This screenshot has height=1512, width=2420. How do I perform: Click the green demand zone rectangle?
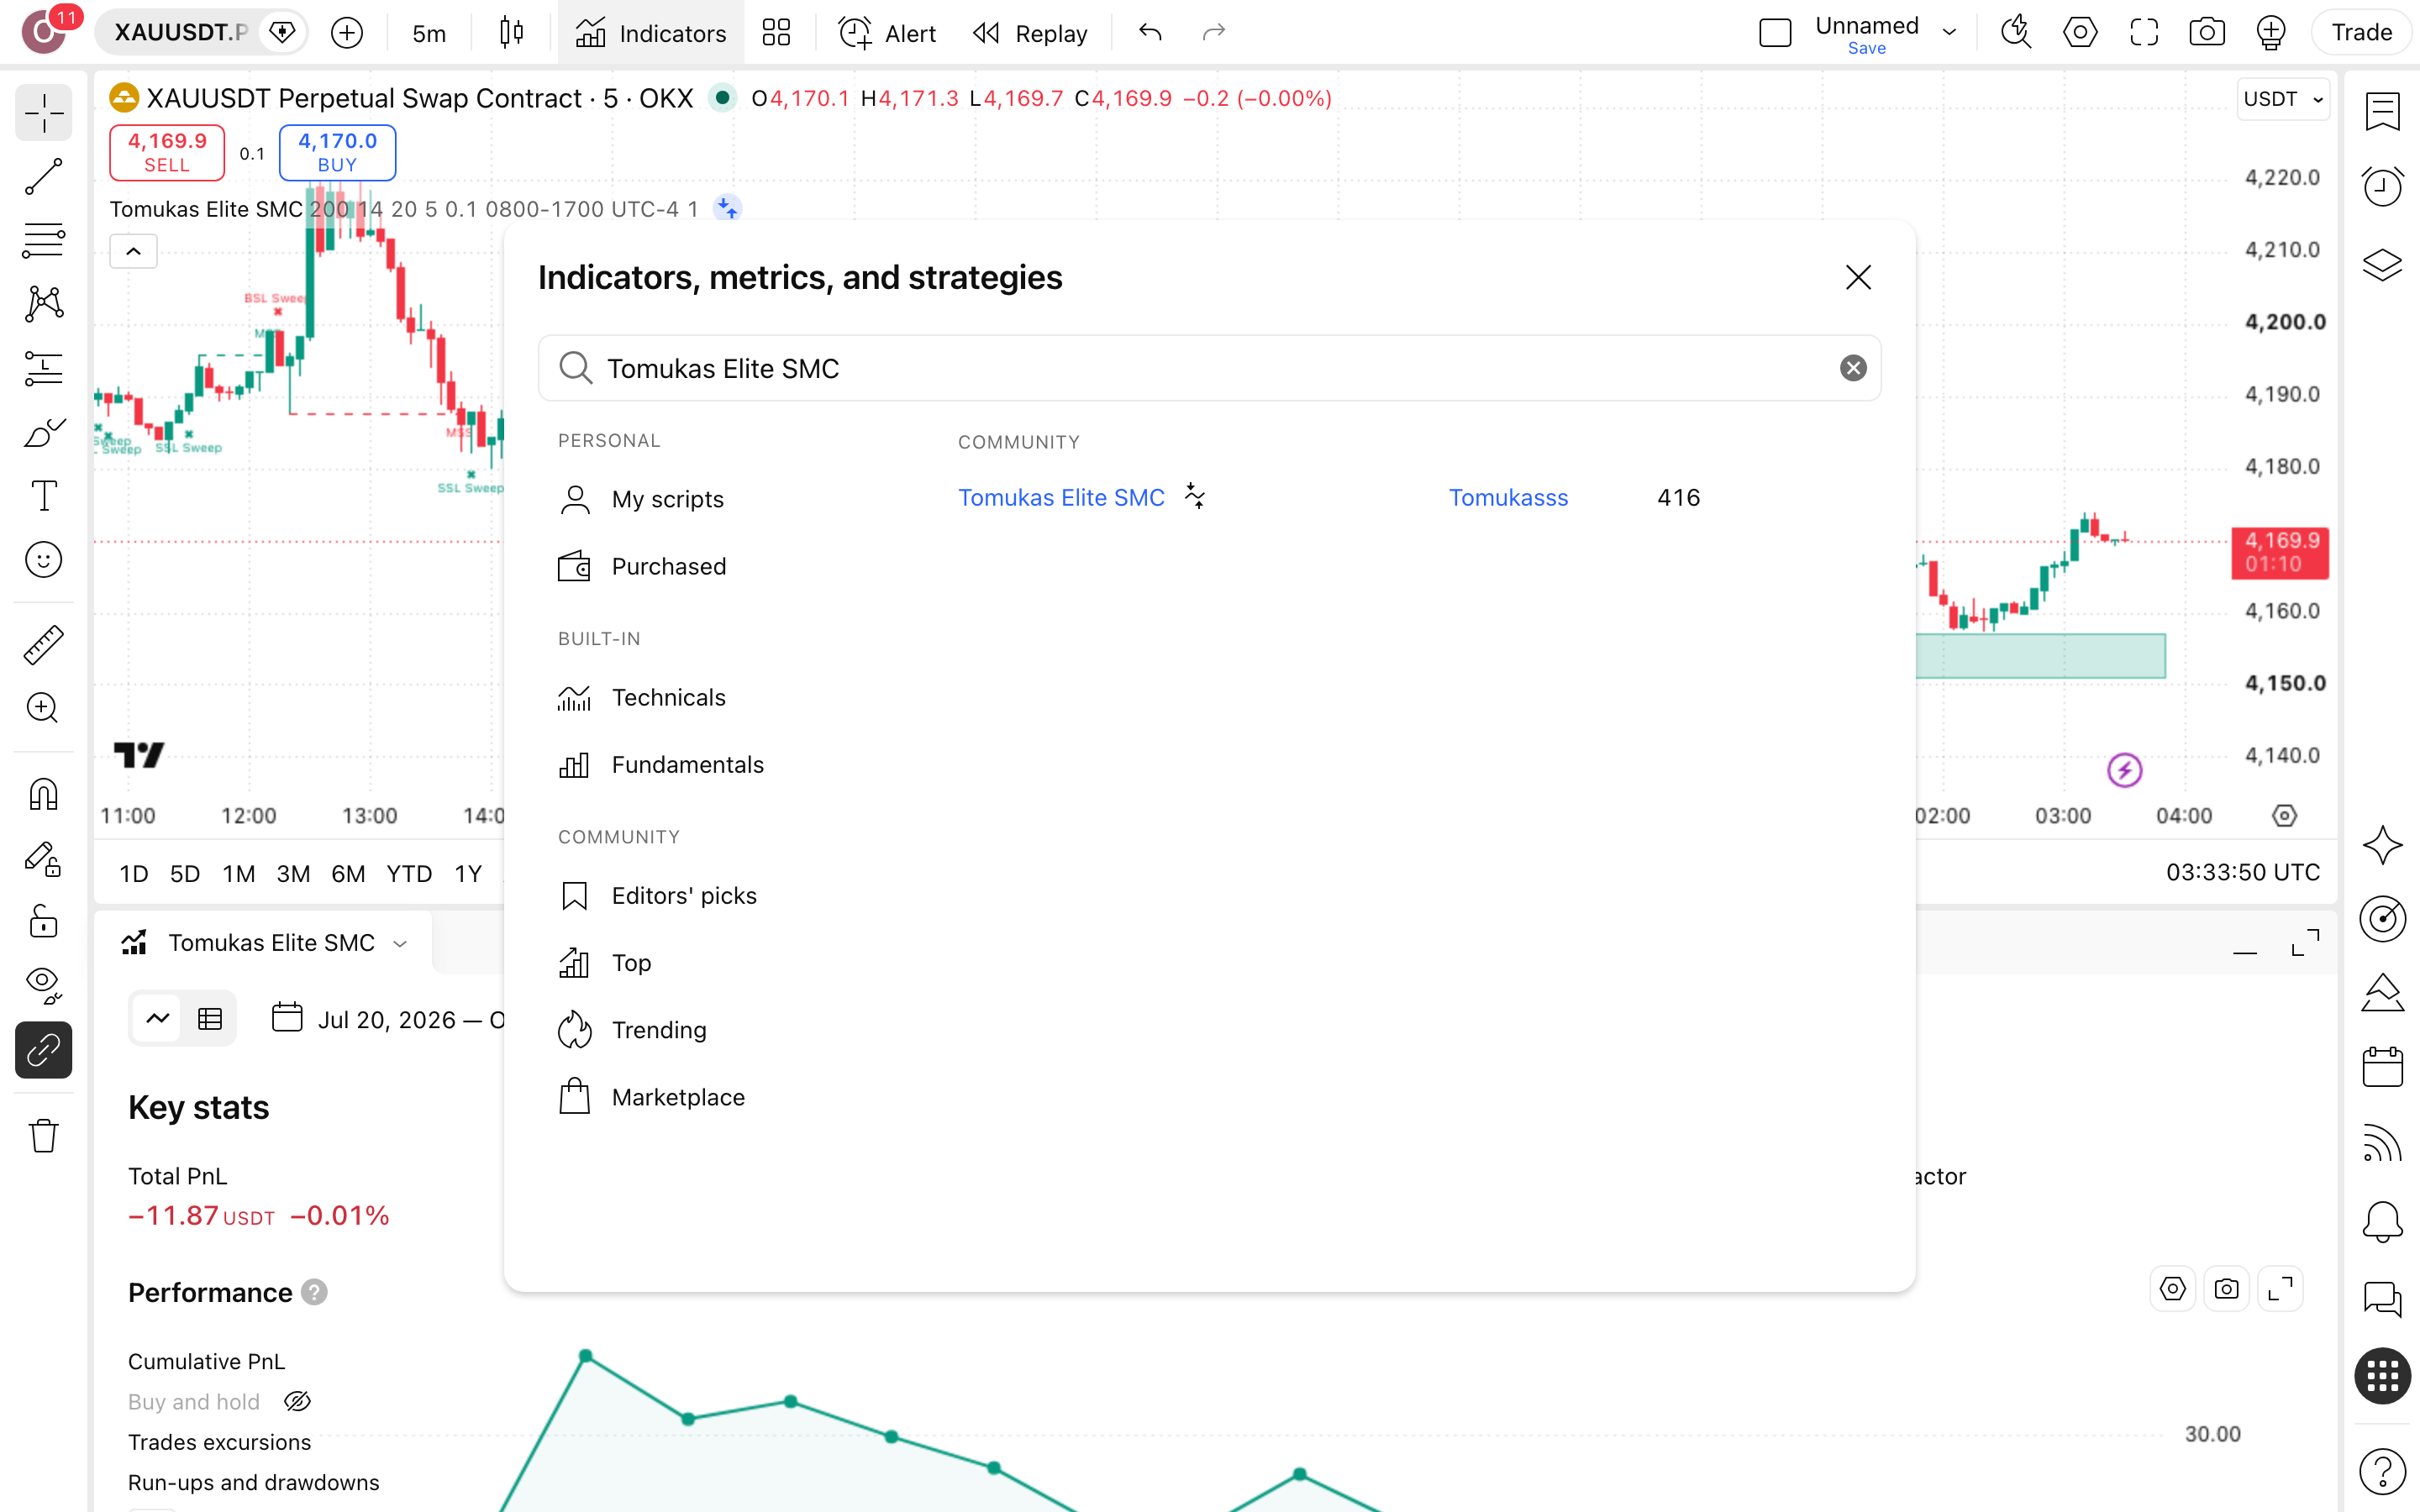coord(2040,656)
